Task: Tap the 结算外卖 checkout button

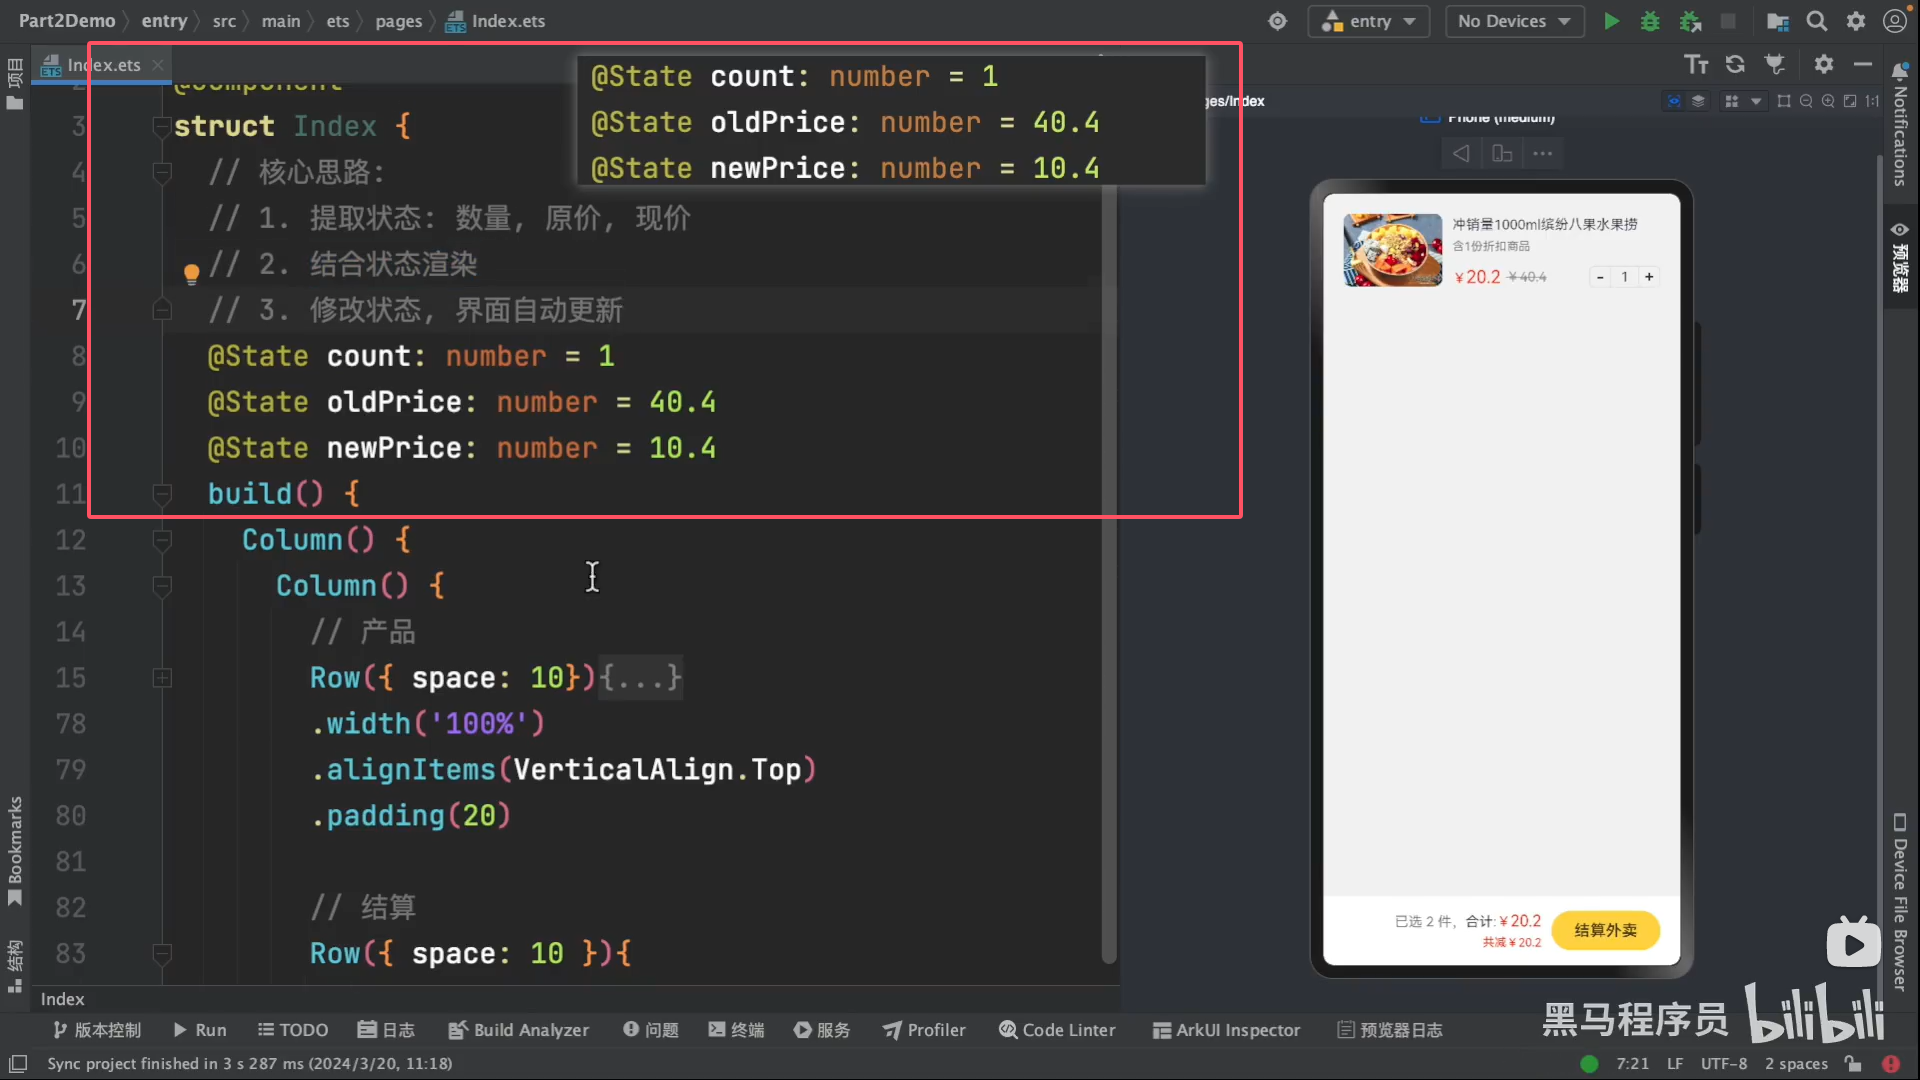Action: tap(1605, 930)
